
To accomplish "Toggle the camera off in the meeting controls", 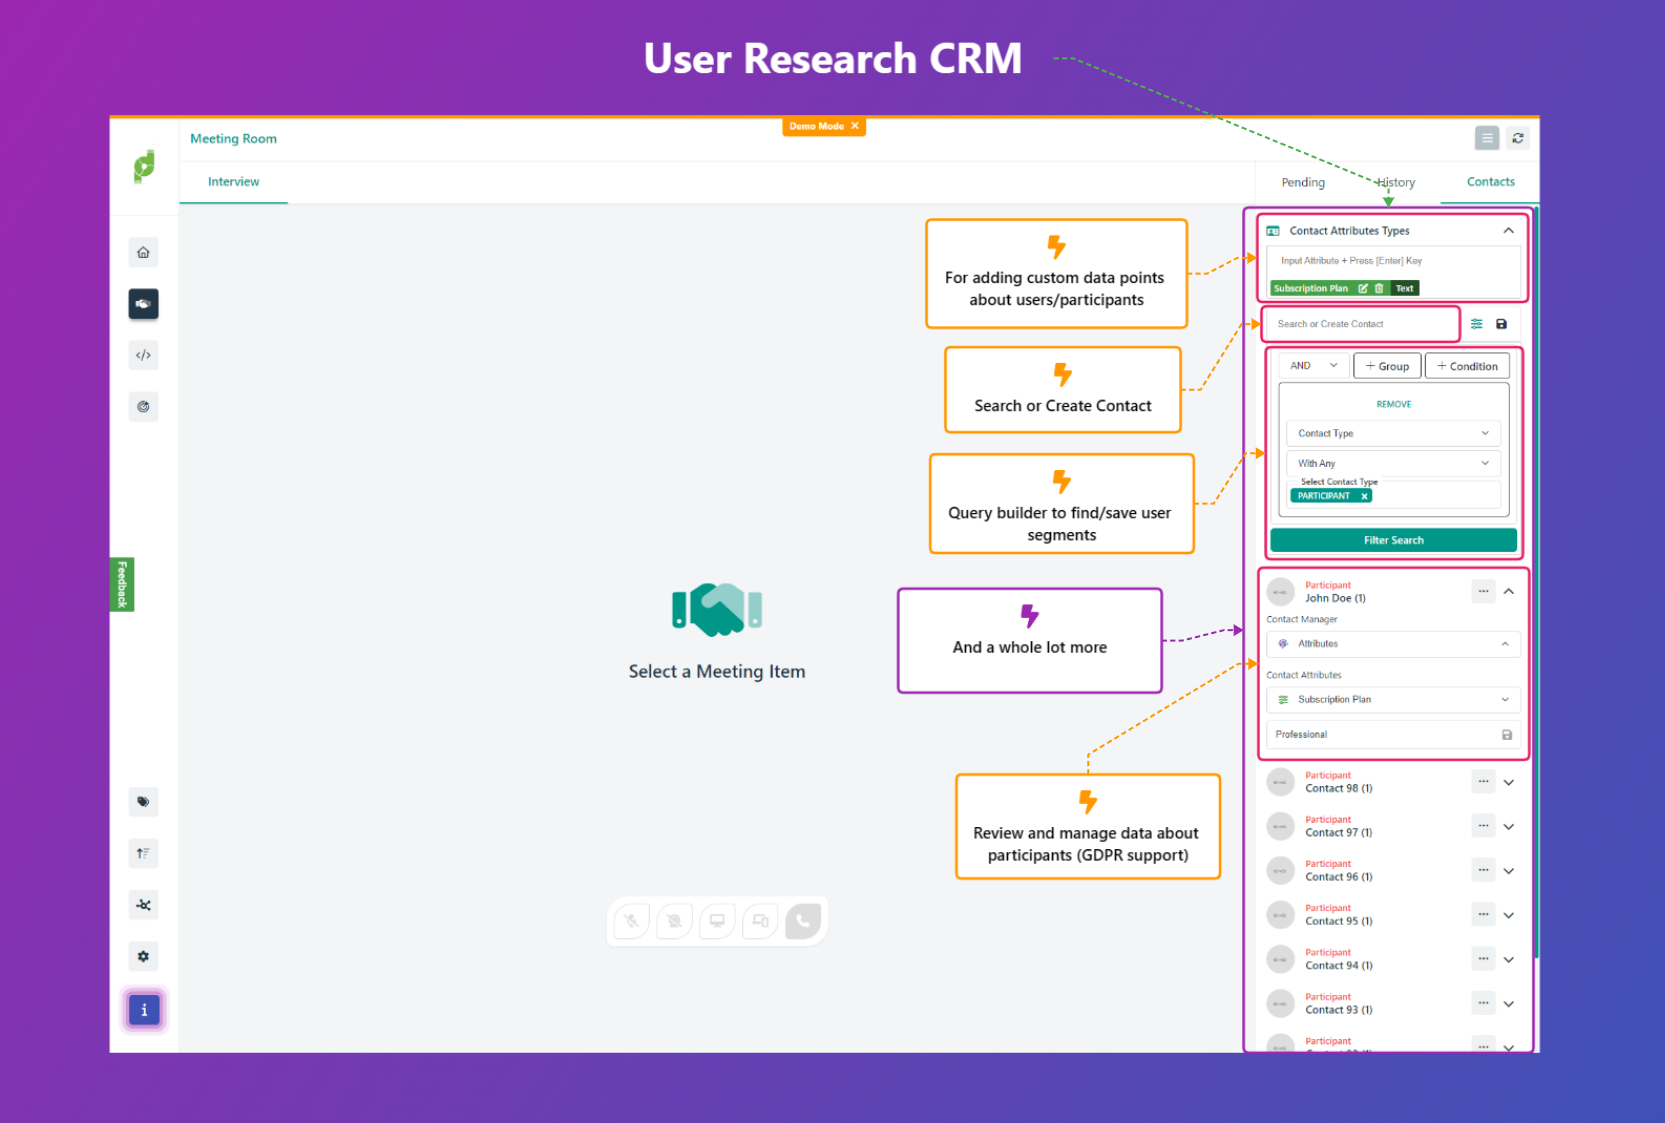I will coord(673,920).
